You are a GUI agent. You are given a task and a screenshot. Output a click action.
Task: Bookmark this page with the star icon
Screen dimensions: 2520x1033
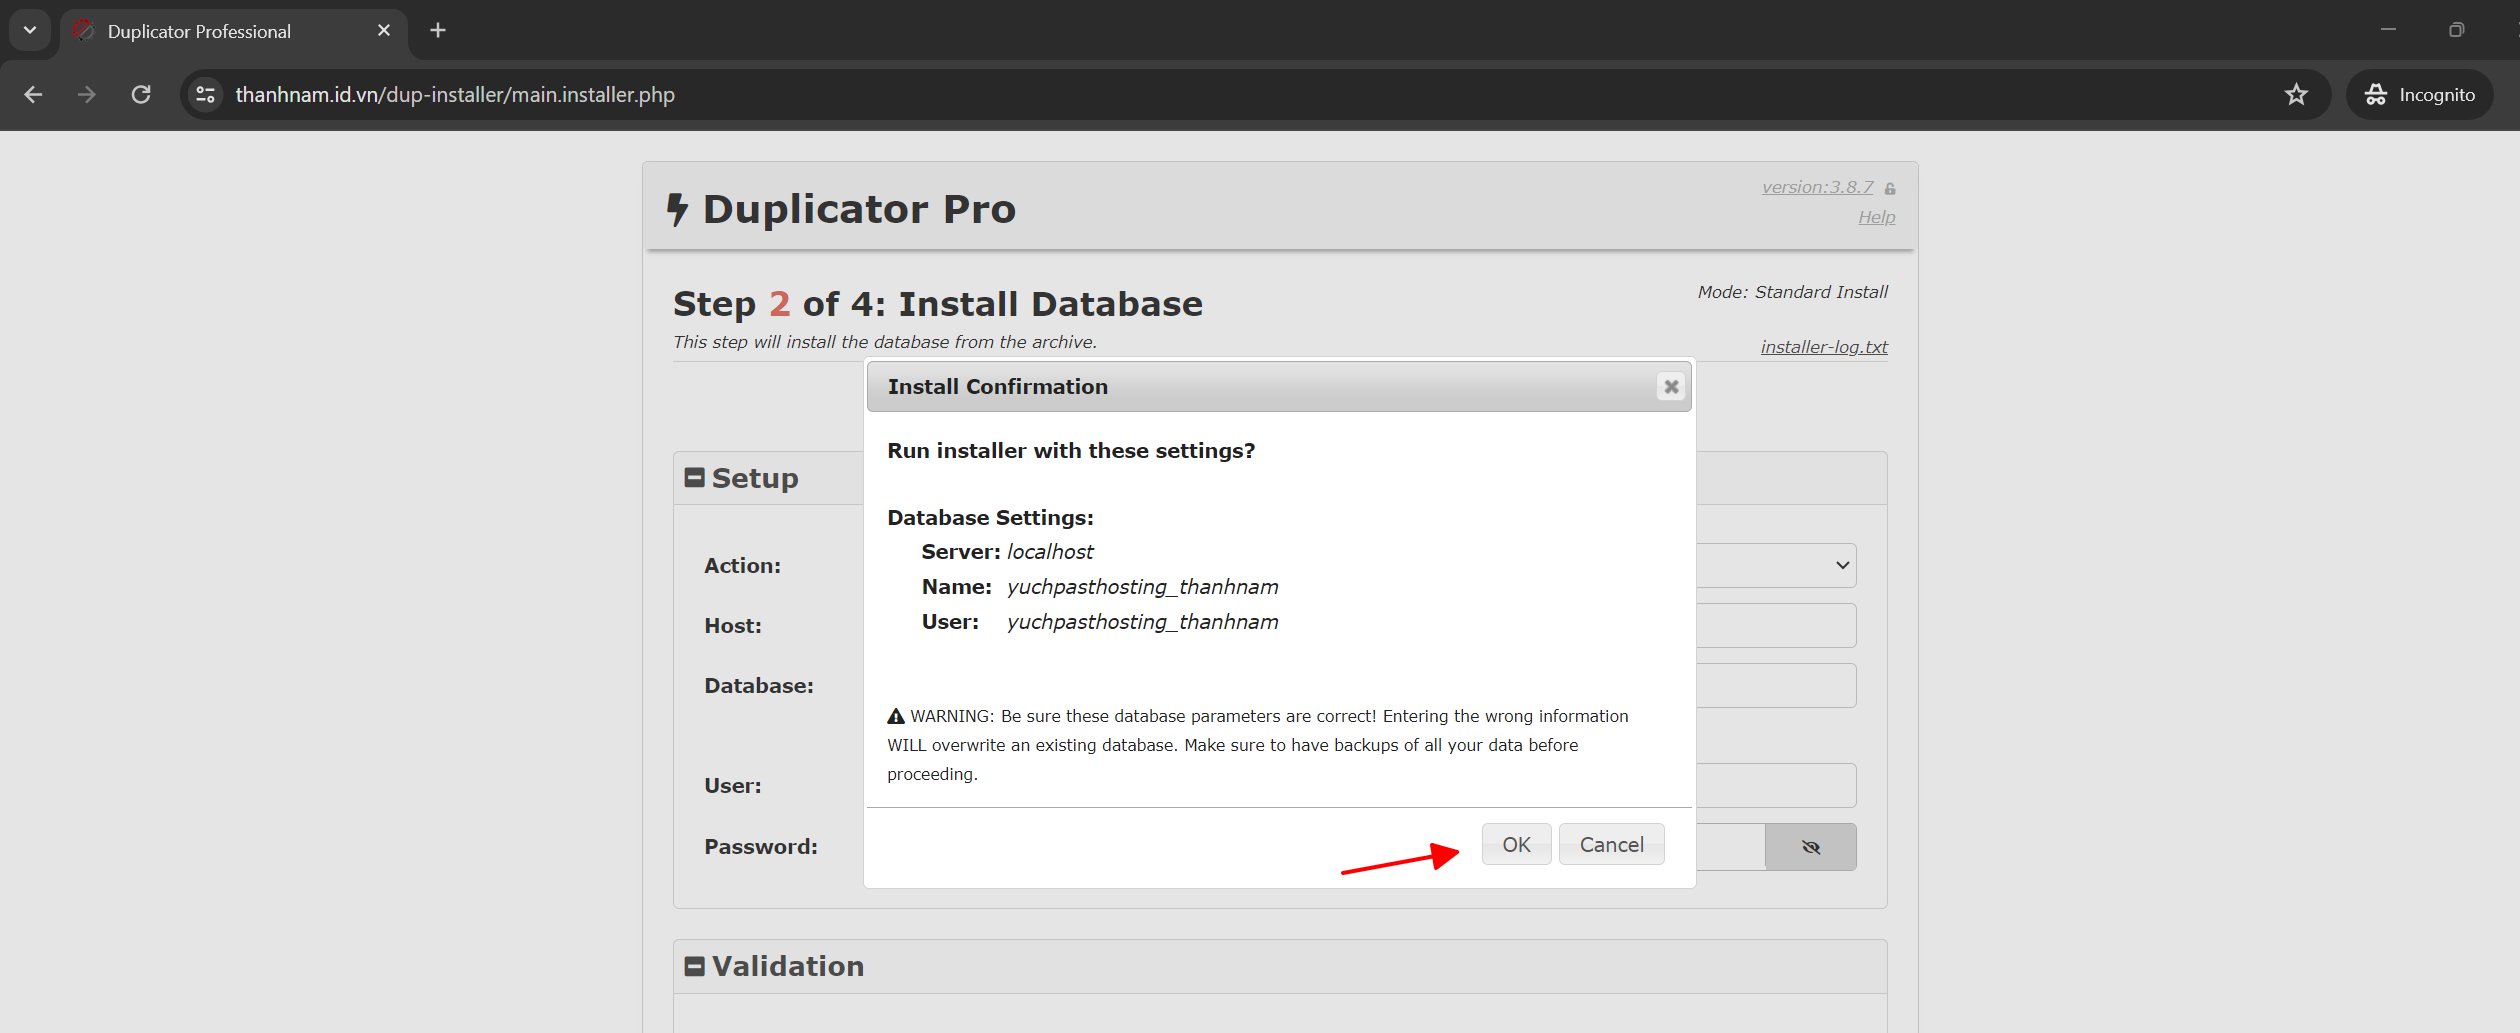(2296, 95)
